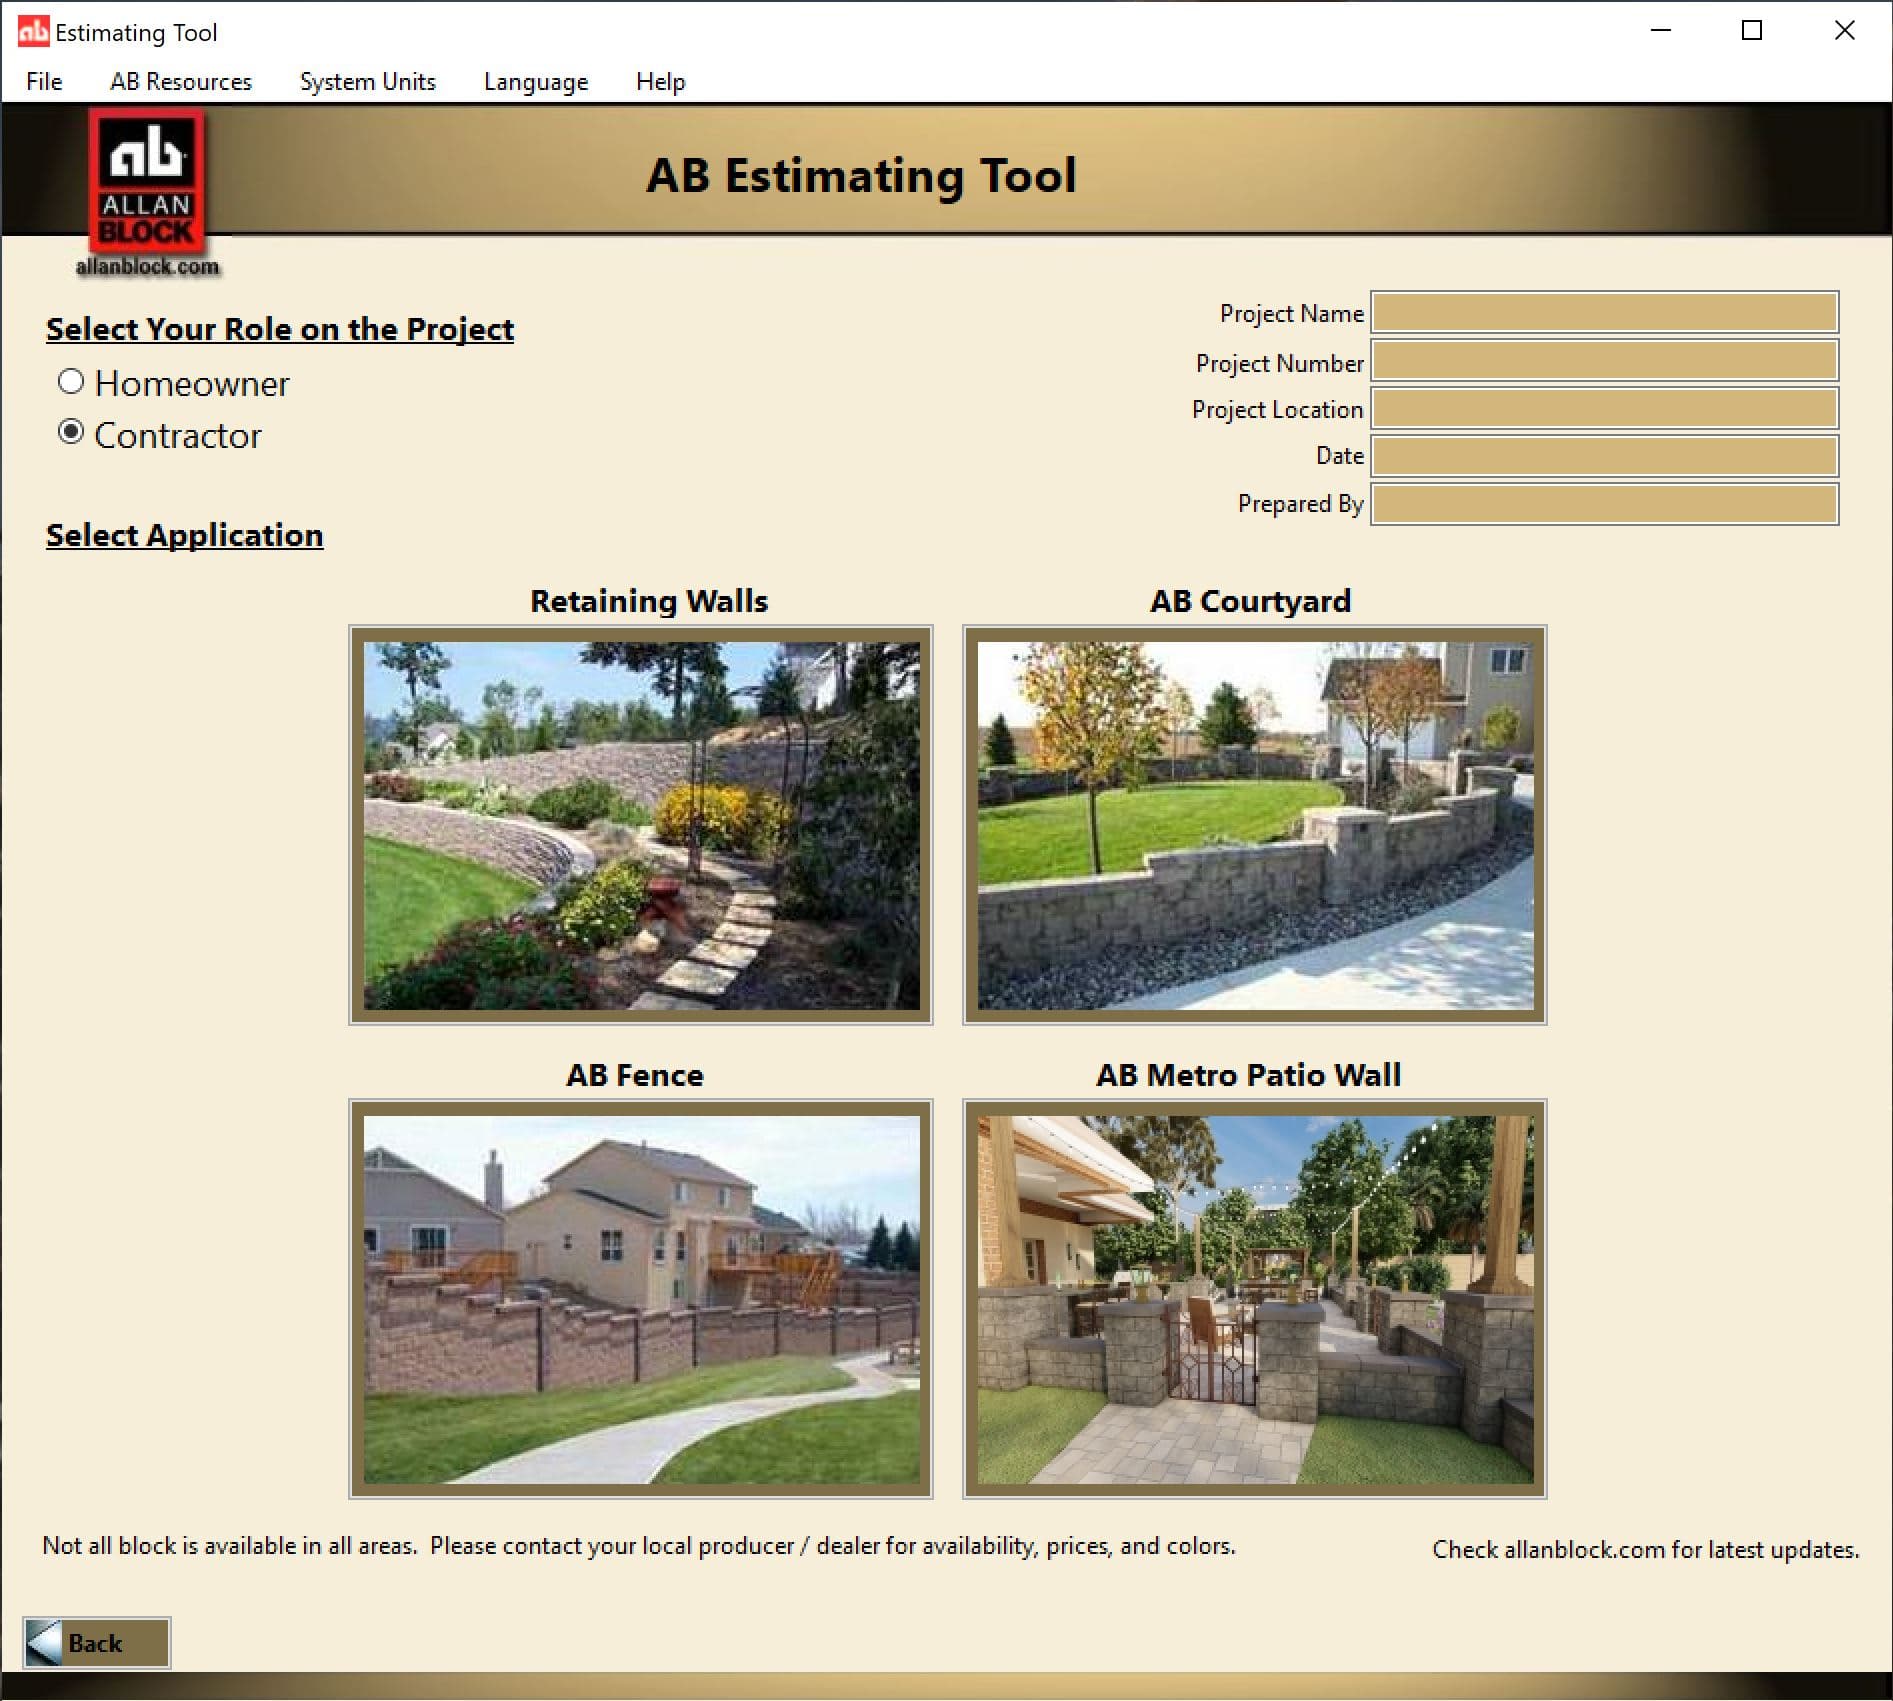Click the Back arrow icon
1893x1701 pixels.
45,1640
